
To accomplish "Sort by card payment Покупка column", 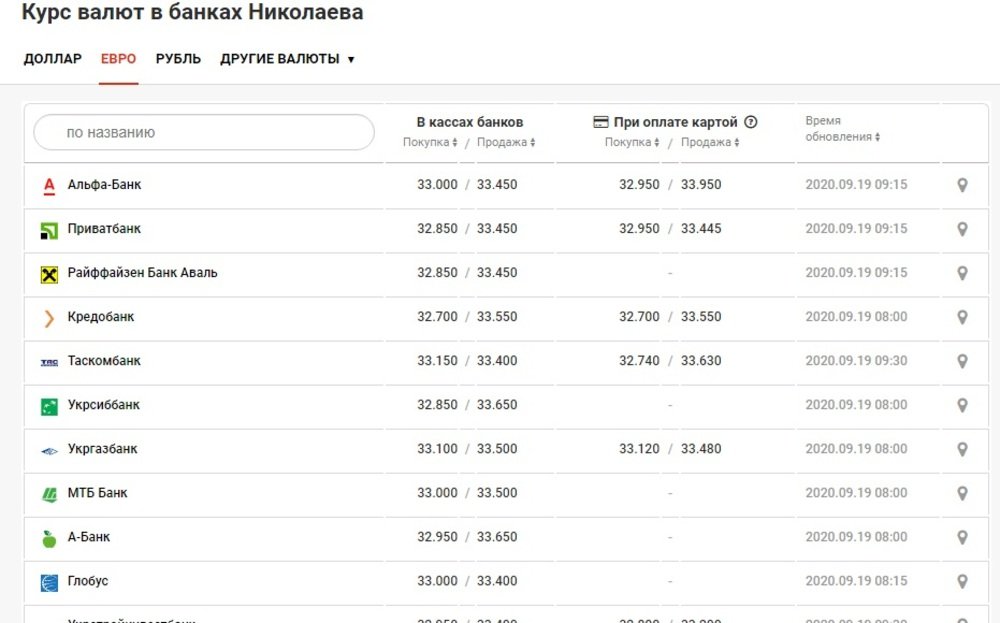I will [x=632, y=142].
